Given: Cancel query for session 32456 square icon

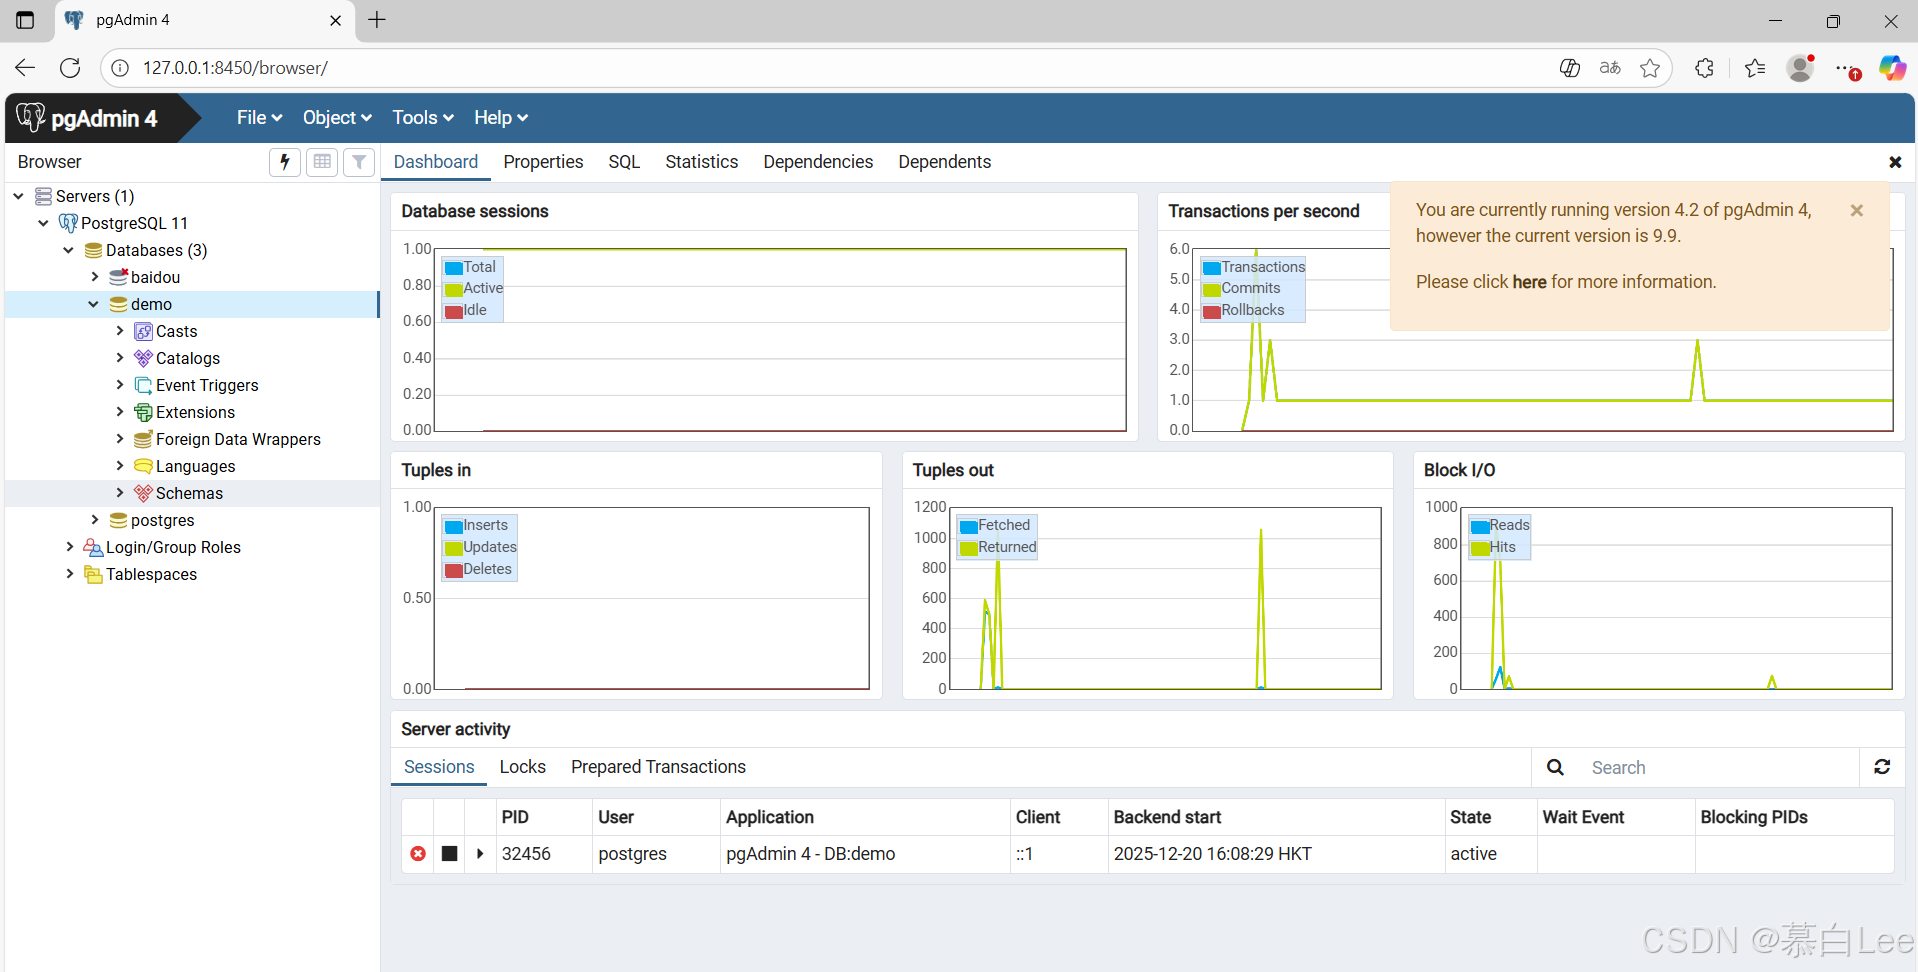Looking at the screenshot, I should click(450, 853).
